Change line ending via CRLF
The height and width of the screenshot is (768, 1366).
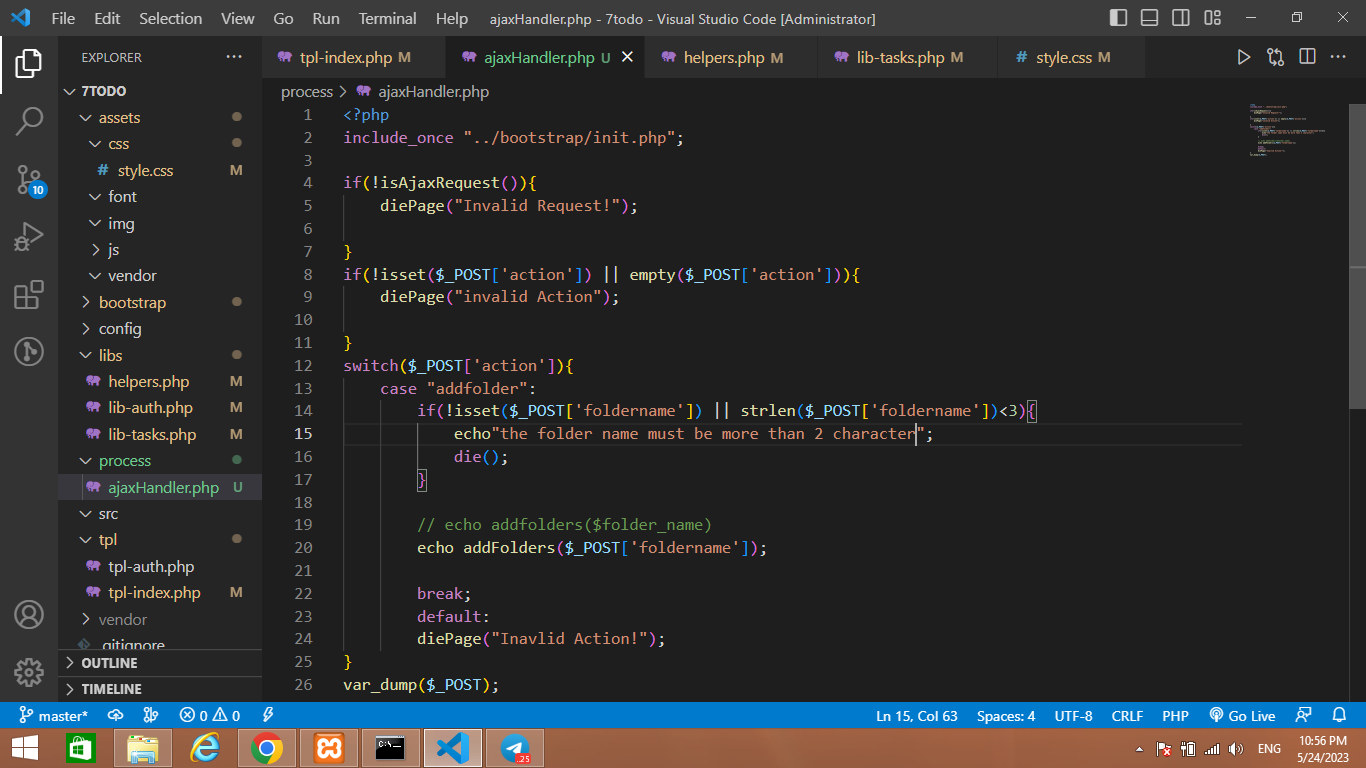tap(1127, 715)
